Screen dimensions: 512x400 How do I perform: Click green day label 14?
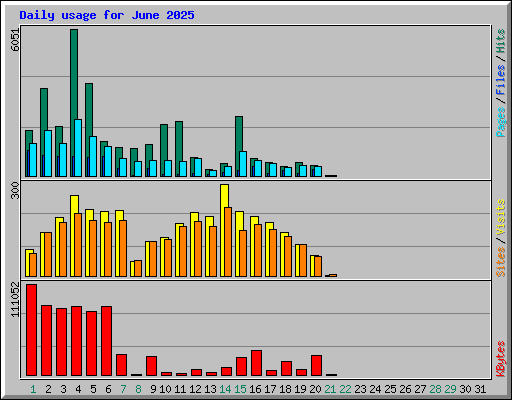click(225, 389)
